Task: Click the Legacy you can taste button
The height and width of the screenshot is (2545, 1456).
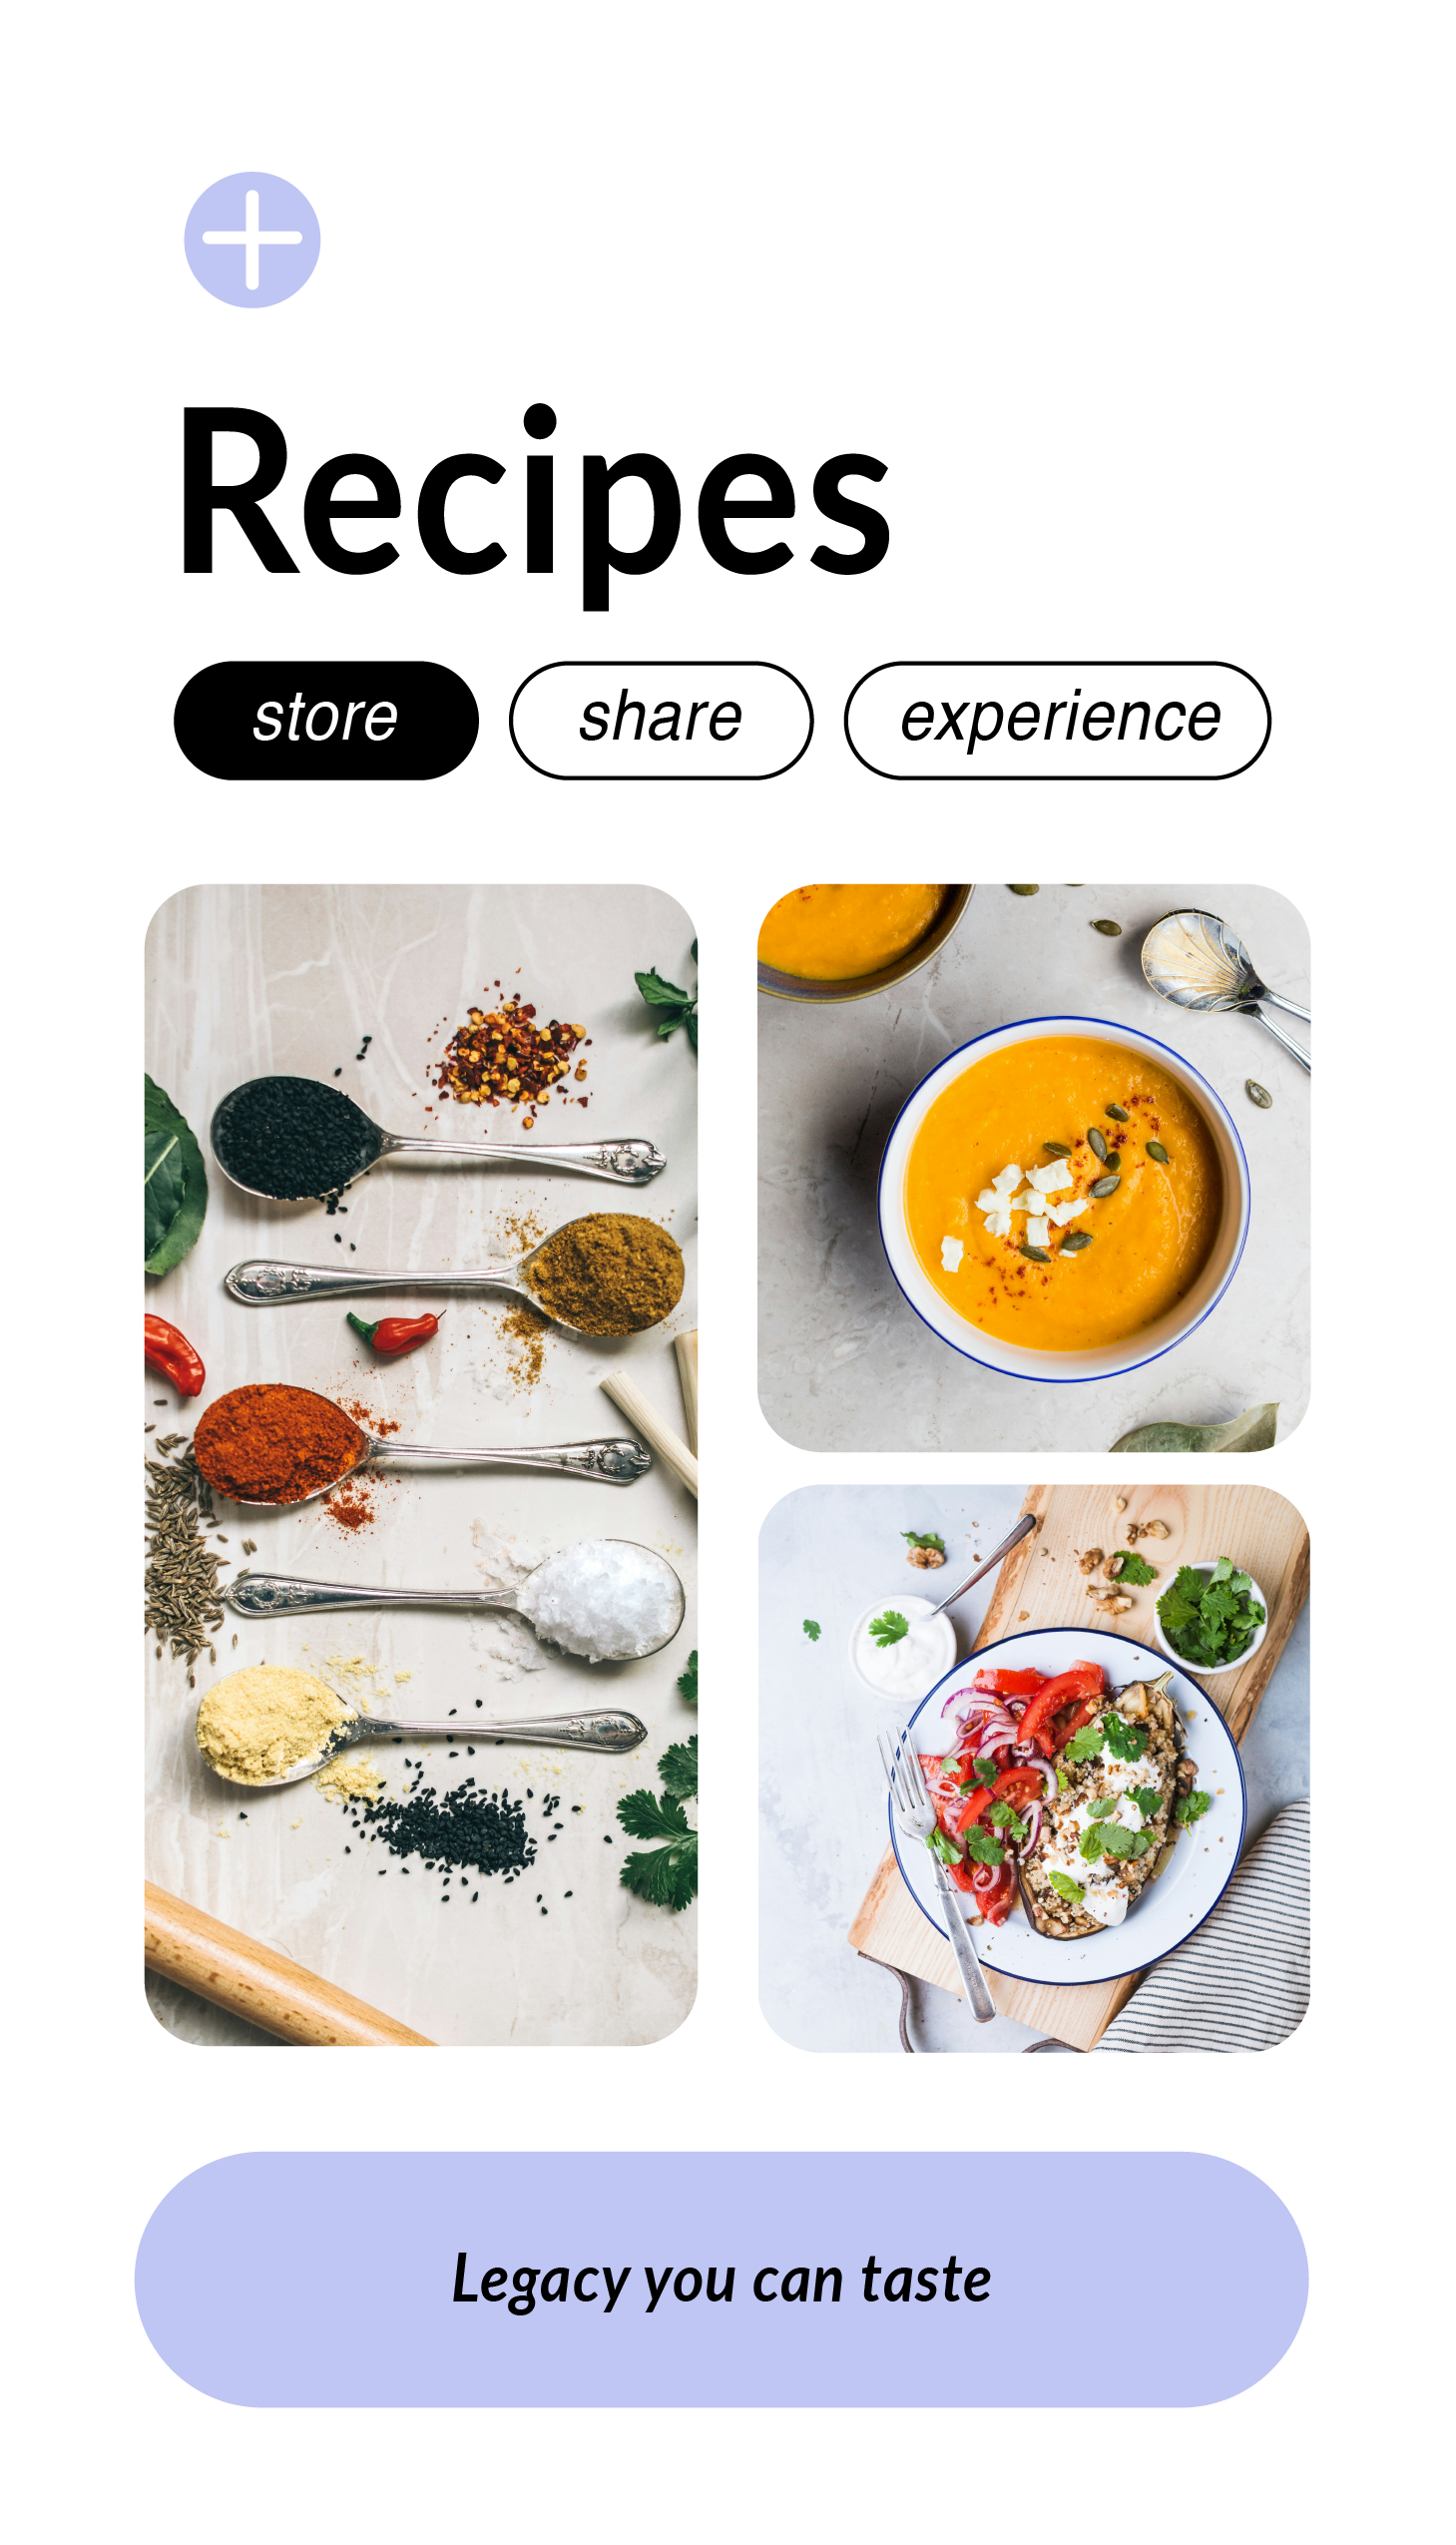Action: click(721, 2279)
